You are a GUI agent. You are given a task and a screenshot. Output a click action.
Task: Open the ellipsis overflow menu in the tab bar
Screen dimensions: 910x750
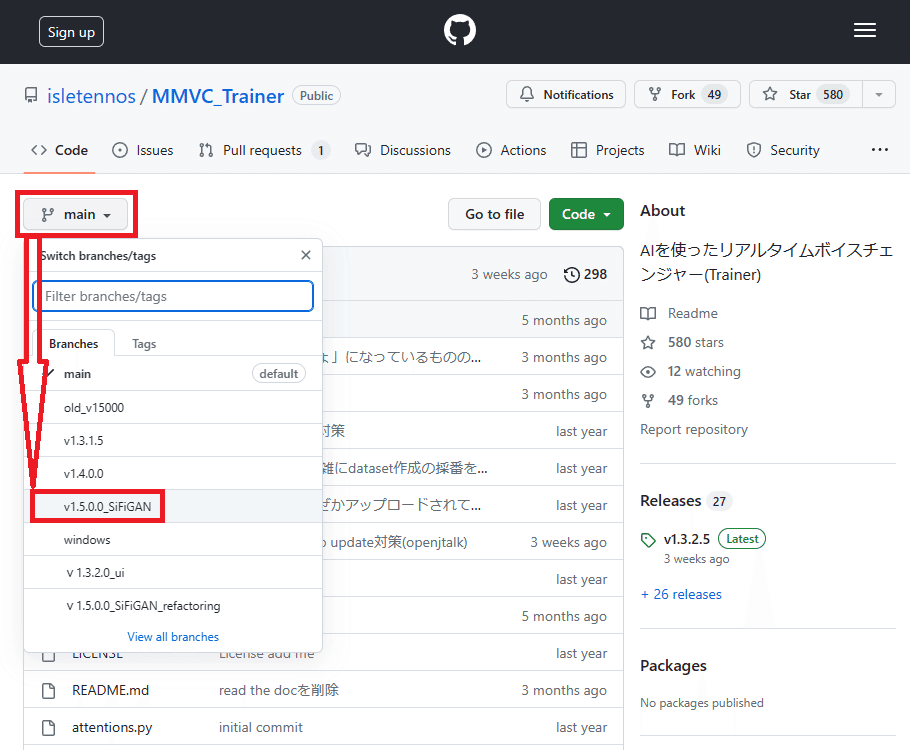(880, 149)
